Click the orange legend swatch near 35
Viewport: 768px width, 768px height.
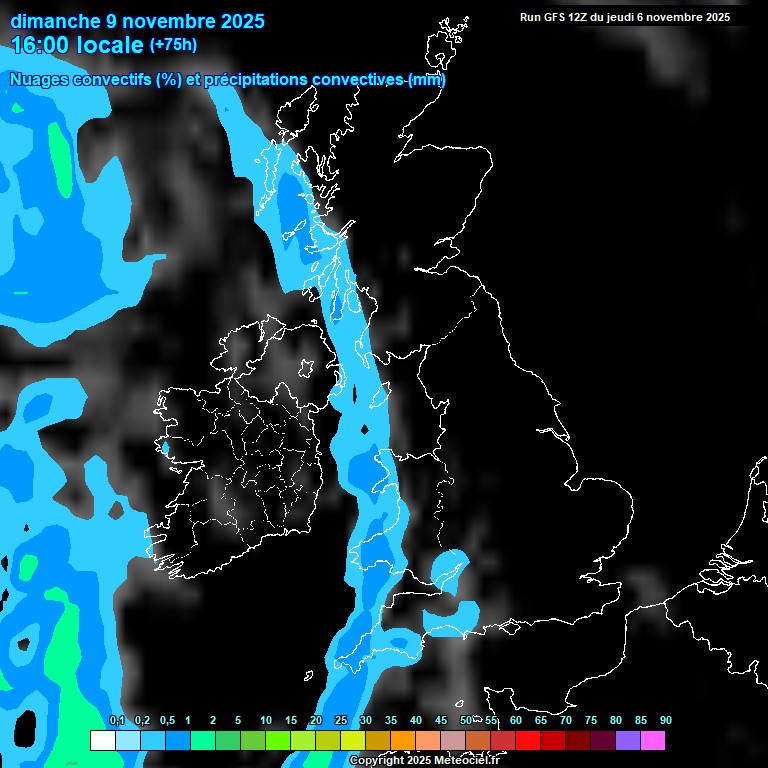[x=402, y=740]
